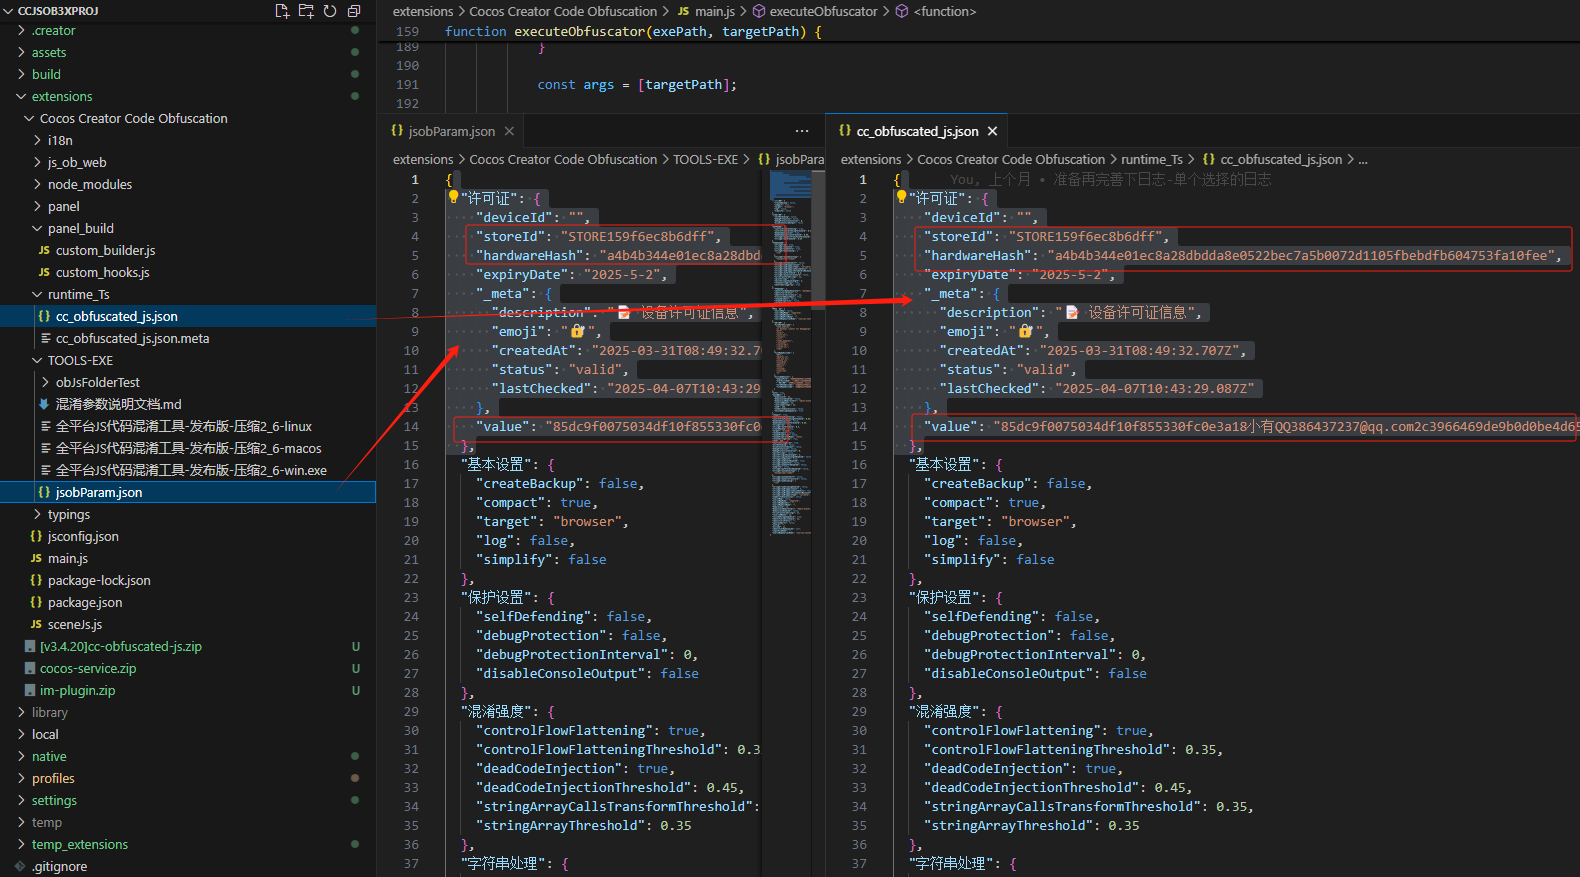The height and width of the screenshot is (877, 1580).
Task: Open custom_hooks.js file
Action: [x=102, y=272]
